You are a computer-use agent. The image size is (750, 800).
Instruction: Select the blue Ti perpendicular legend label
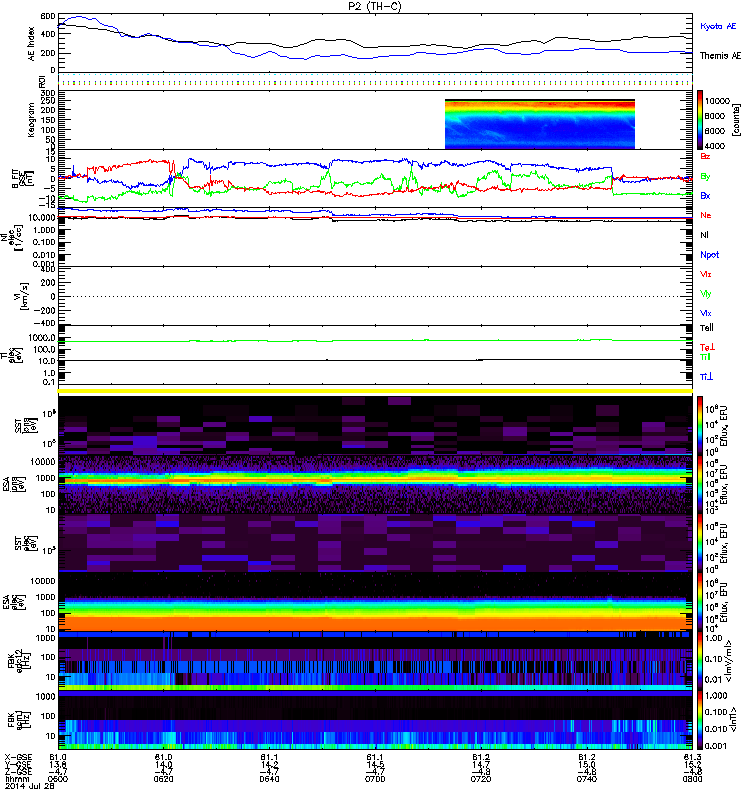pyautogui.click(x=706, y=377)
